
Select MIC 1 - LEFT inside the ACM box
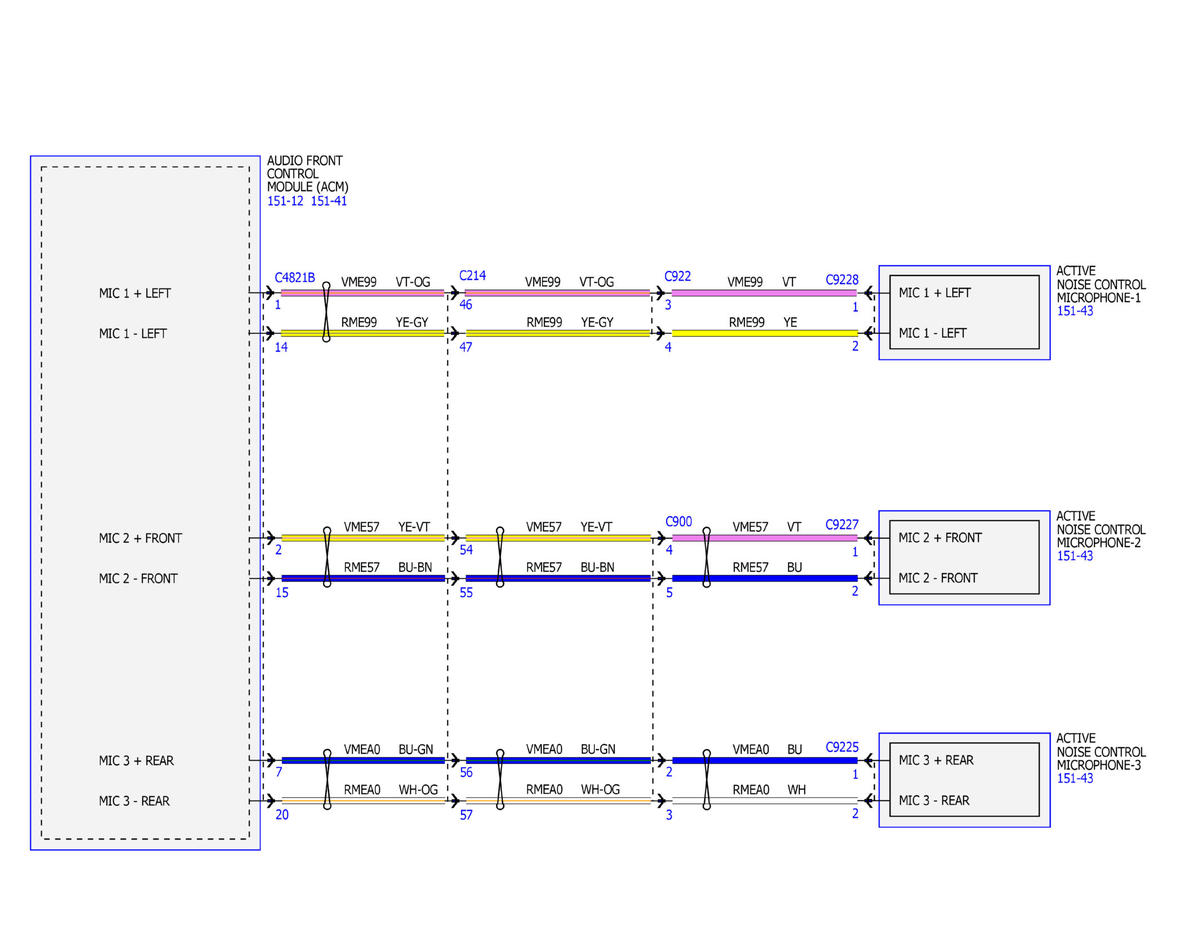(133, 333)
